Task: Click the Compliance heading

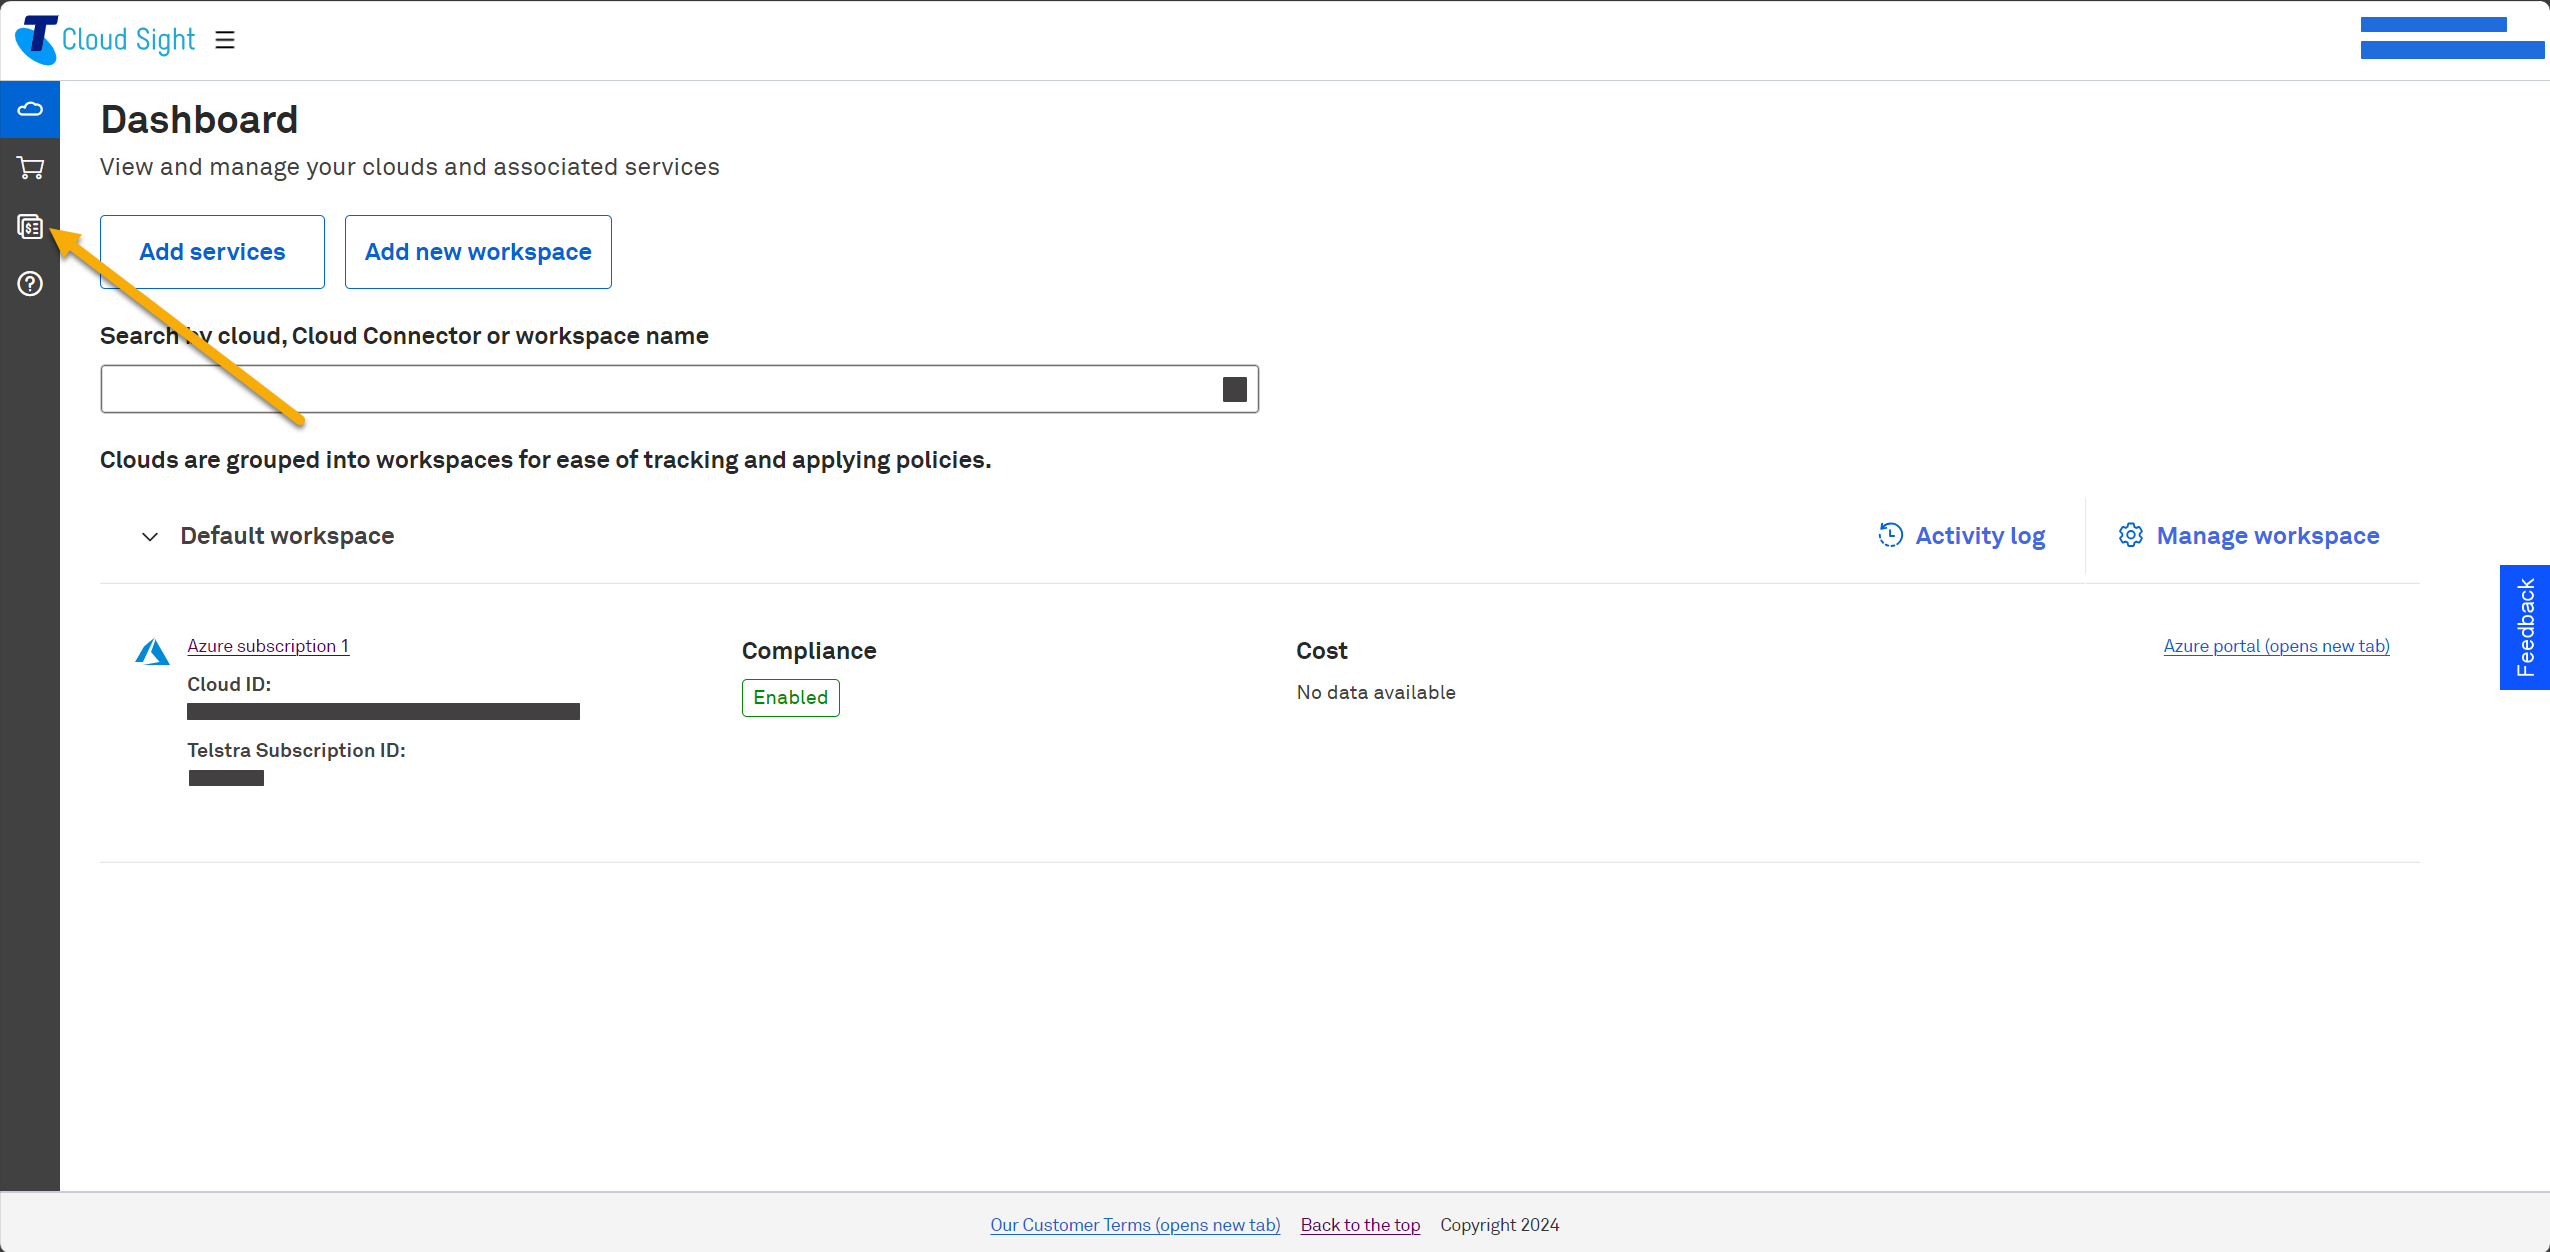Action: (x=809, y=651)
